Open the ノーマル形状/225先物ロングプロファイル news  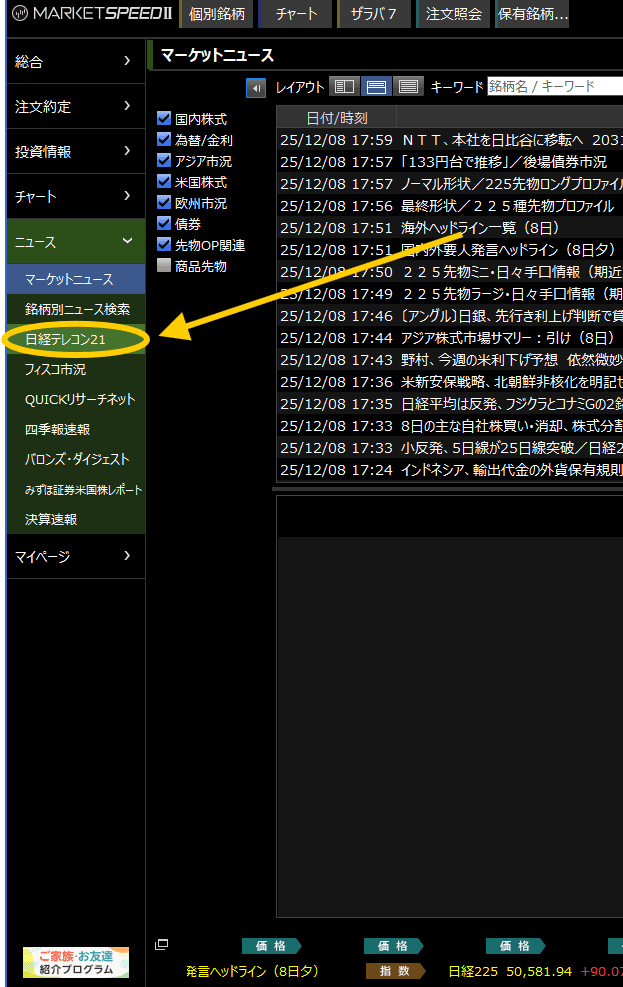coord(450,184)
